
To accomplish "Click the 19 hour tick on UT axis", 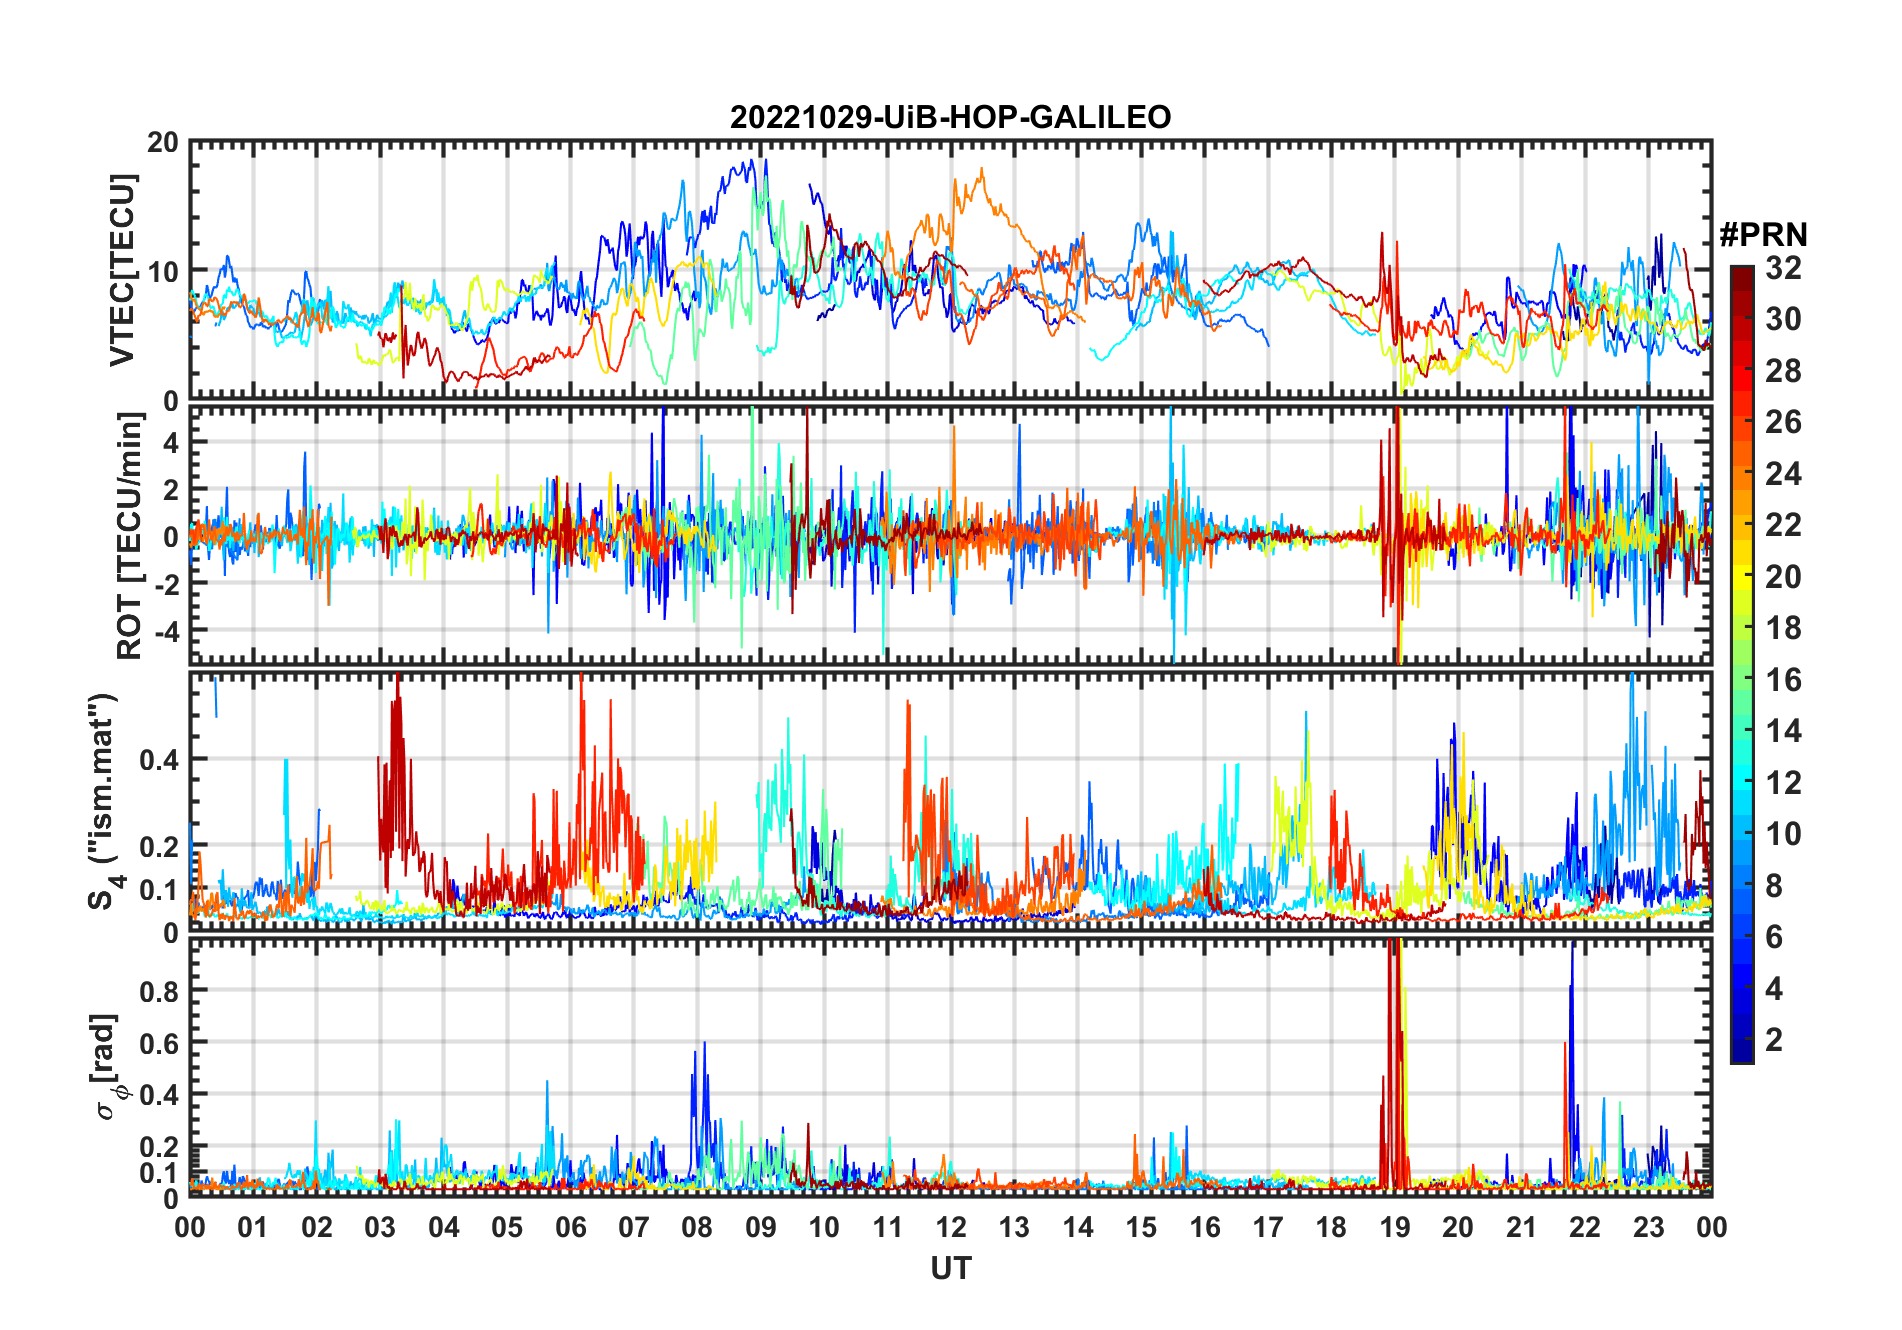I will coord(1395,1227).
